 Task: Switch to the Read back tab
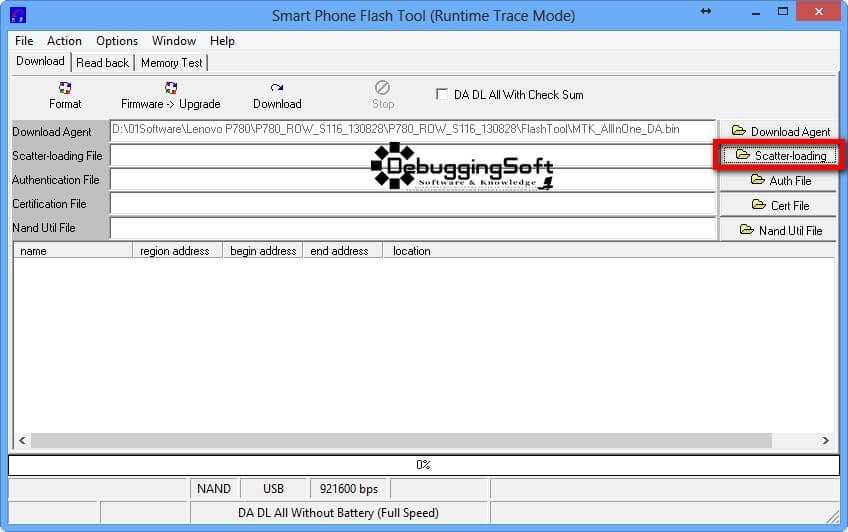[x=103, y=63]
